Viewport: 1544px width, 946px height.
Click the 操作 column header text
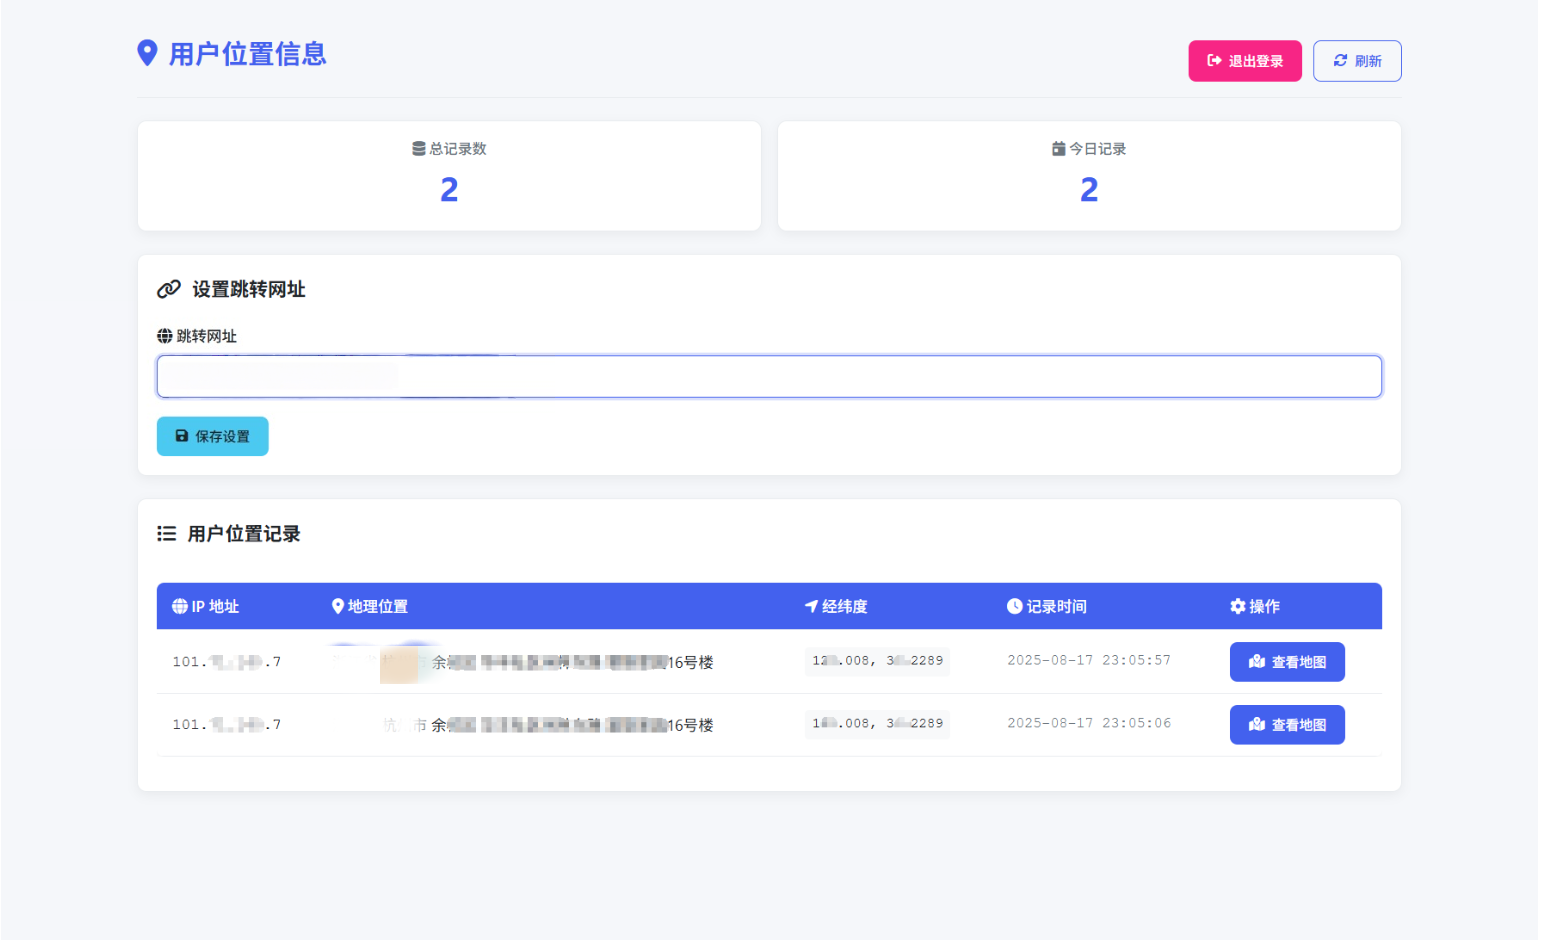click(1264, 607)
